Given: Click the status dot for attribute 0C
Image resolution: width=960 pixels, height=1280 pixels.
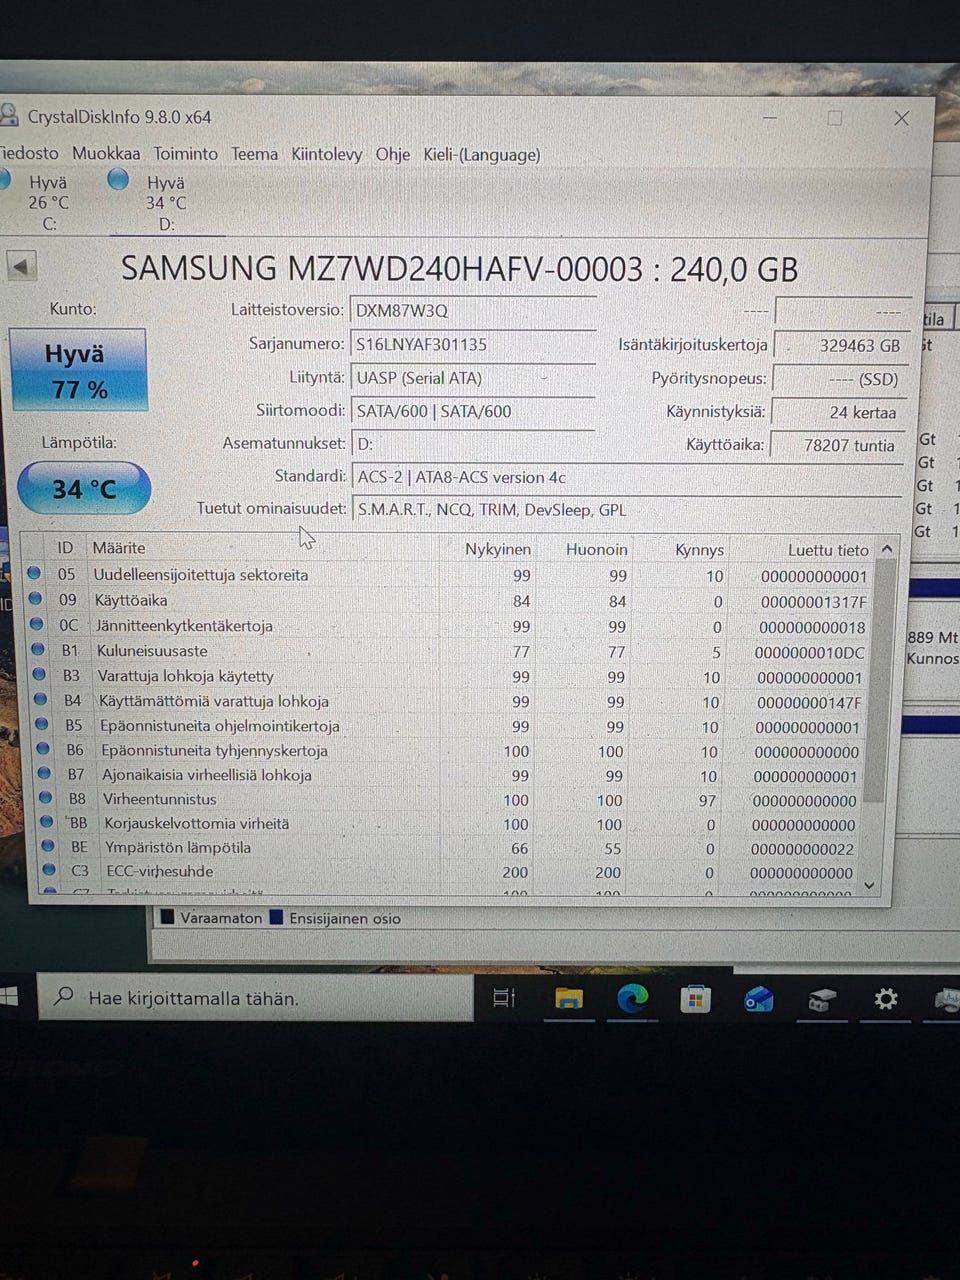Looking at the screenshot, I should pyautogui.click(x=37, y=623).
